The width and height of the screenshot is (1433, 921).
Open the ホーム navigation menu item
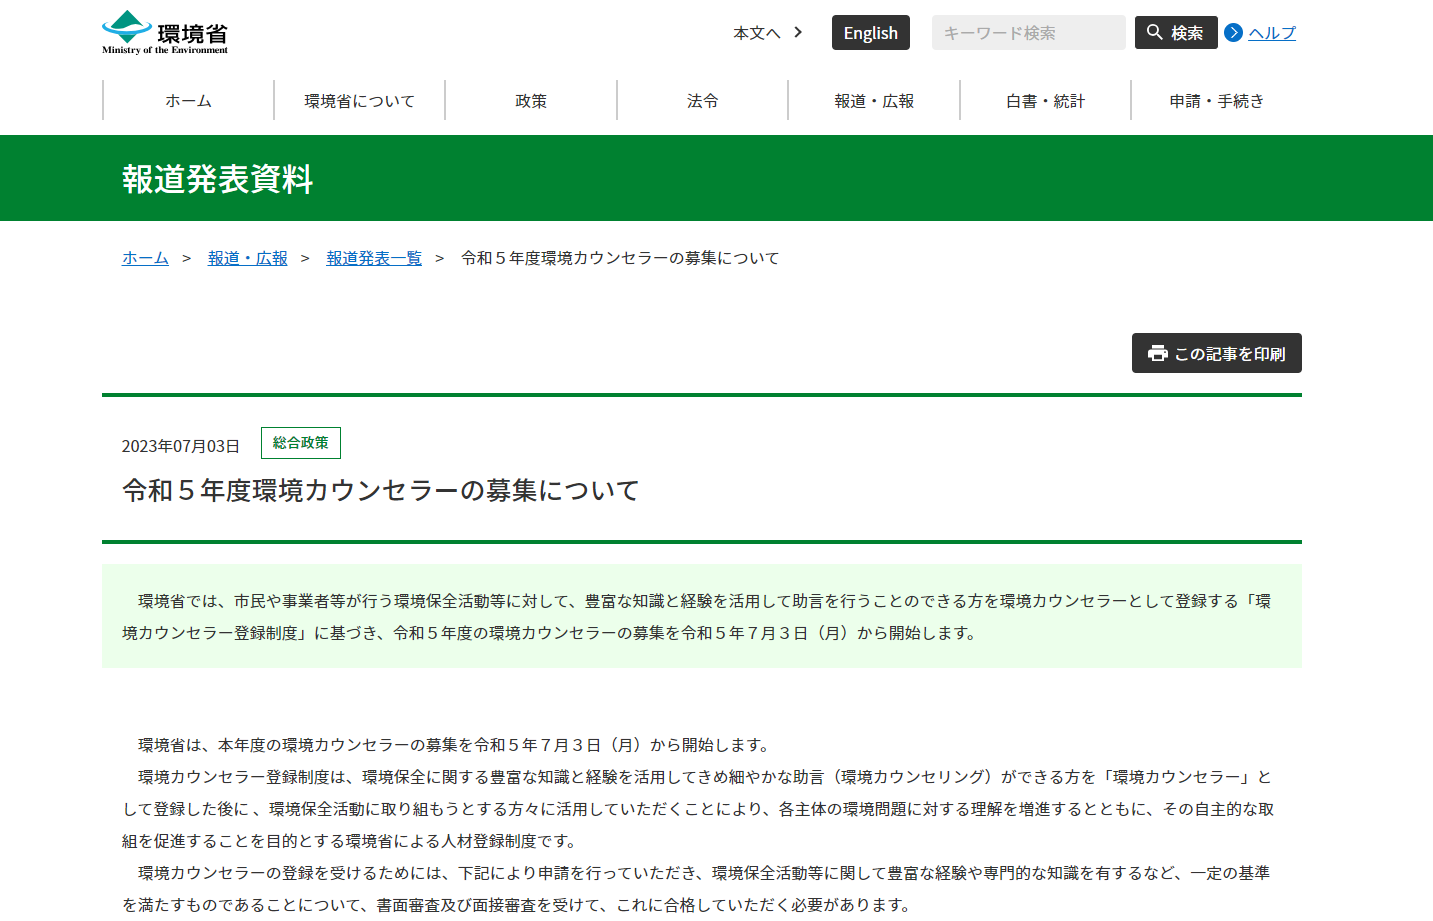point(188,101)
